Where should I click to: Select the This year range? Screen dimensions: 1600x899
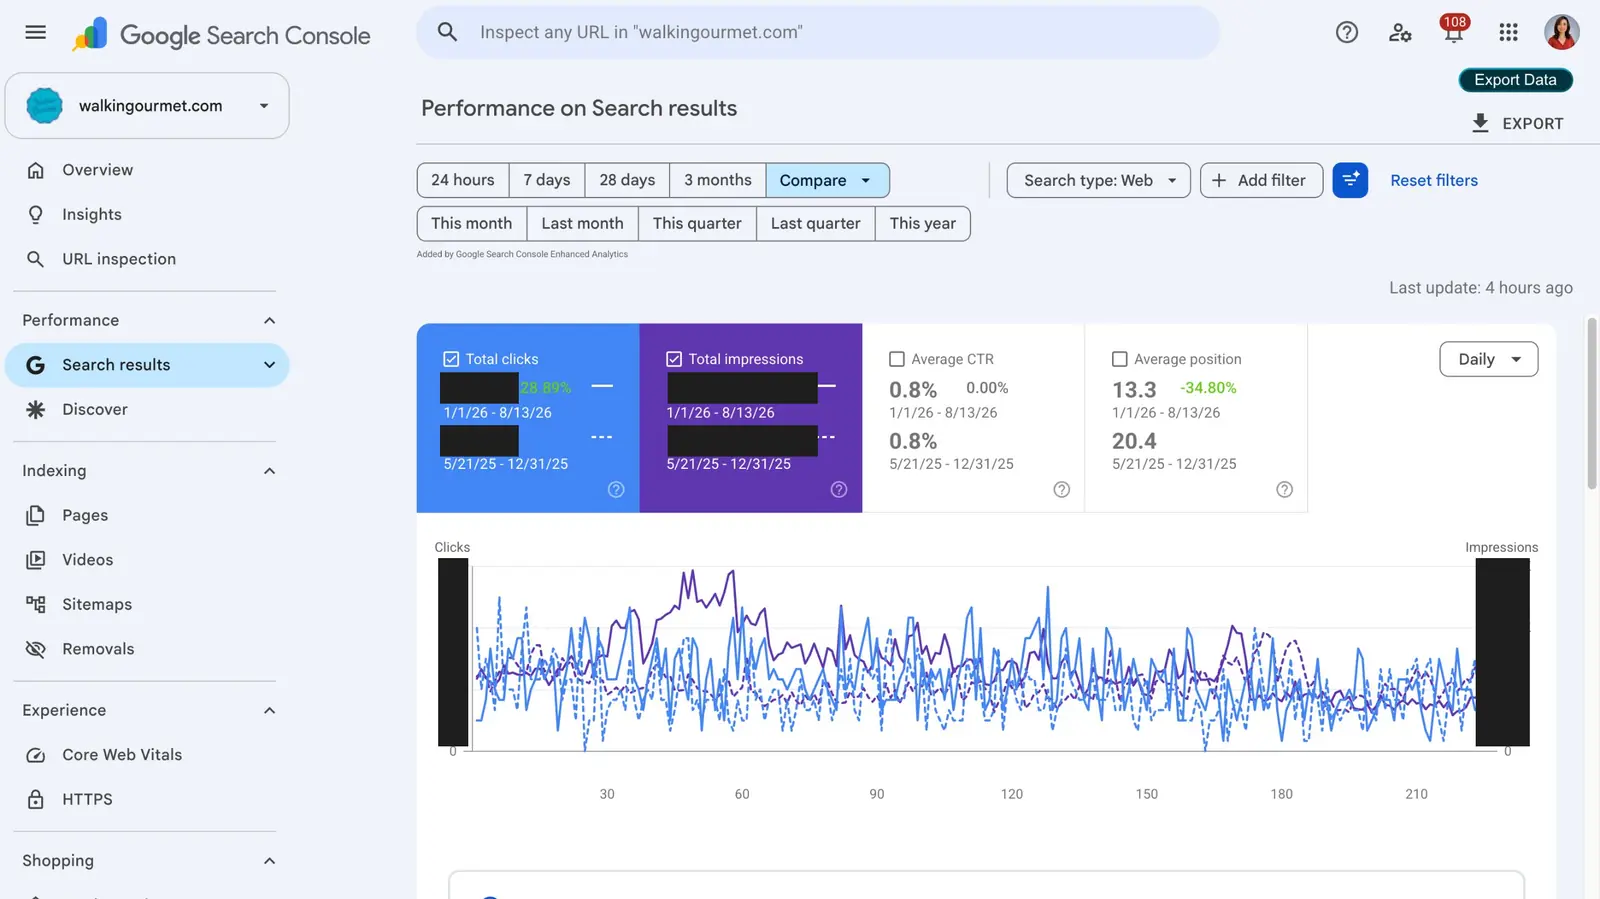923,223
